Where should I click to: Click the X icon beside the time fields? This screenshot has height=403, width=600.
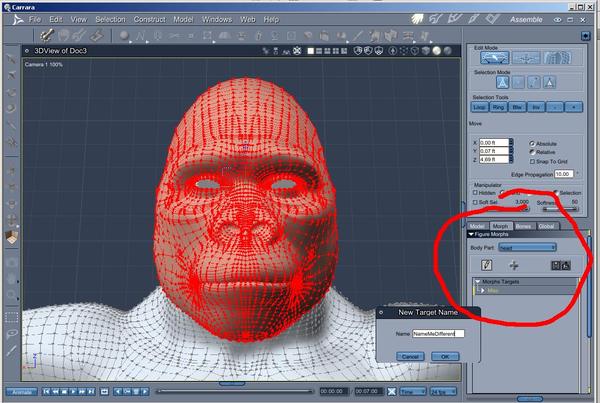(391, 392)
